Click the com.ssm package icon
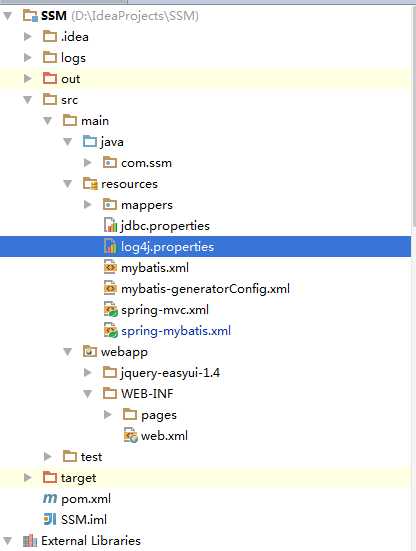Viewport: 416px width, 551px height. [110, 163]
